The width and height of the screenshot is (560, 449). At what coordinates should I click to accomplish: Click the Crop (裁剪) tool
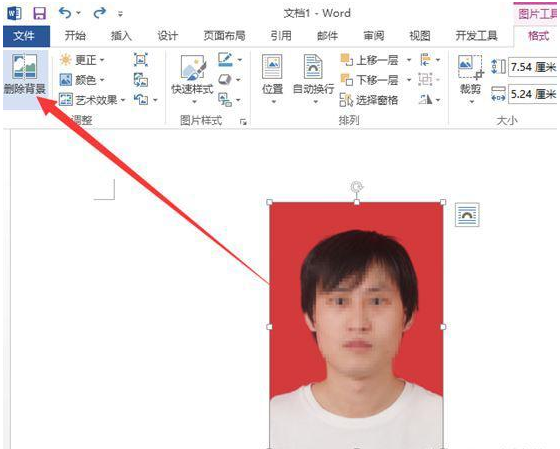tap(470, 79)
